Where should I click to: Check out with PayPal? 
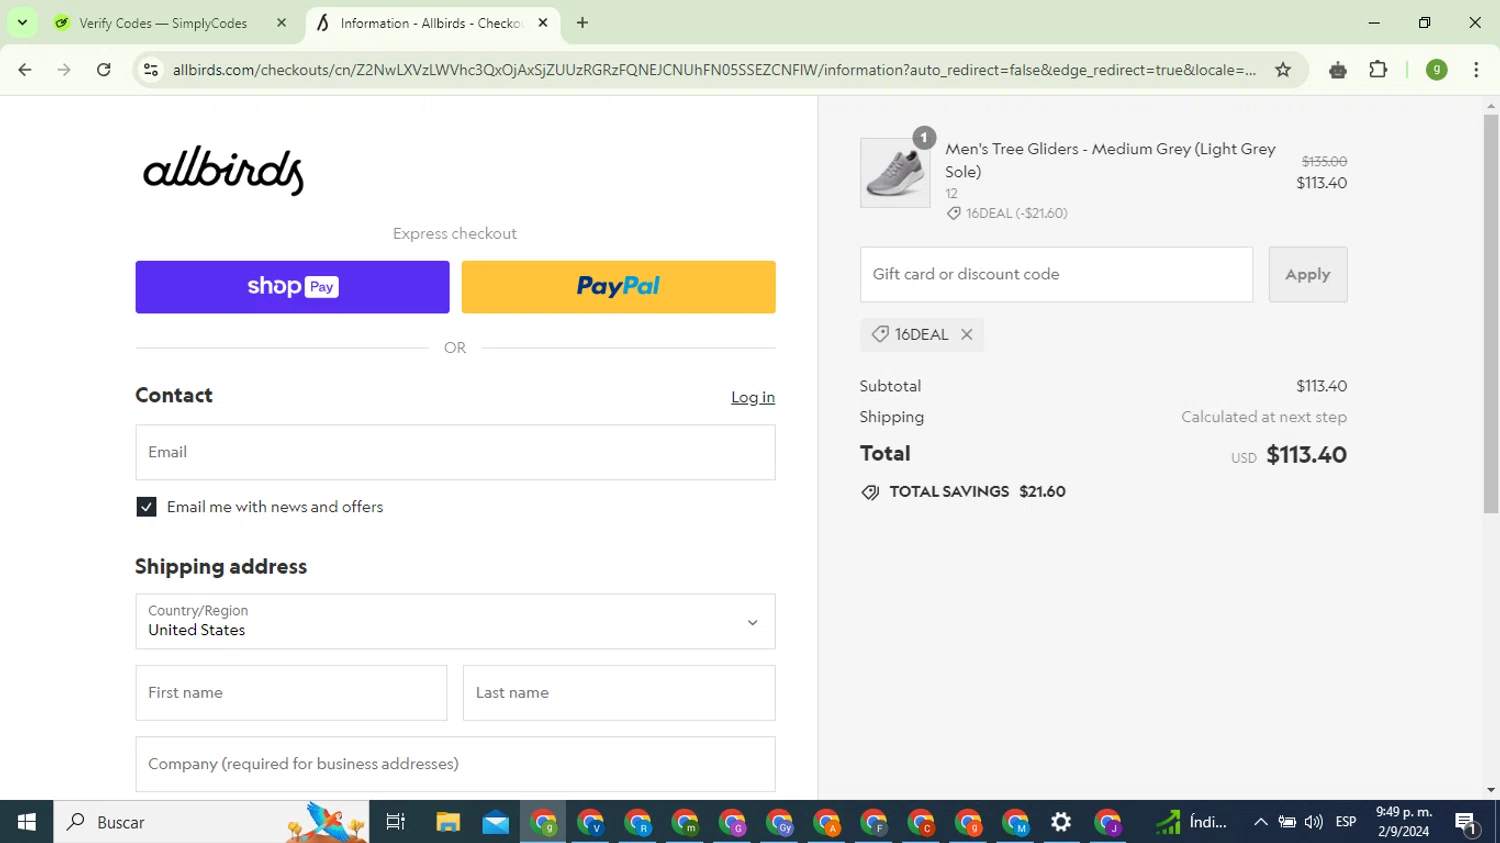pyautogui.click(x=618, y=287)
